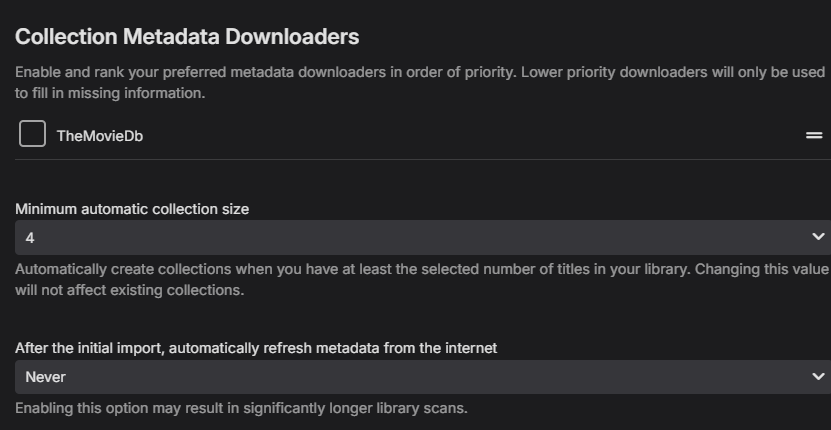Screen dimensions: 831x430
Task: Click the "After the initial import" label
Action: pyautogui.click(x=256, y=348)
